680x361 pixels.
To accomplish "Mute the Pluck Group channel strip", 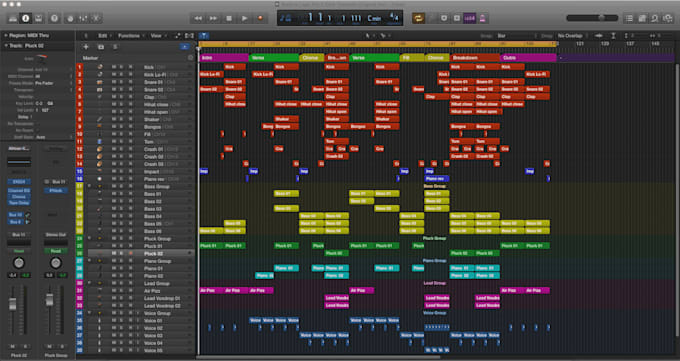I will coord(49,346).
